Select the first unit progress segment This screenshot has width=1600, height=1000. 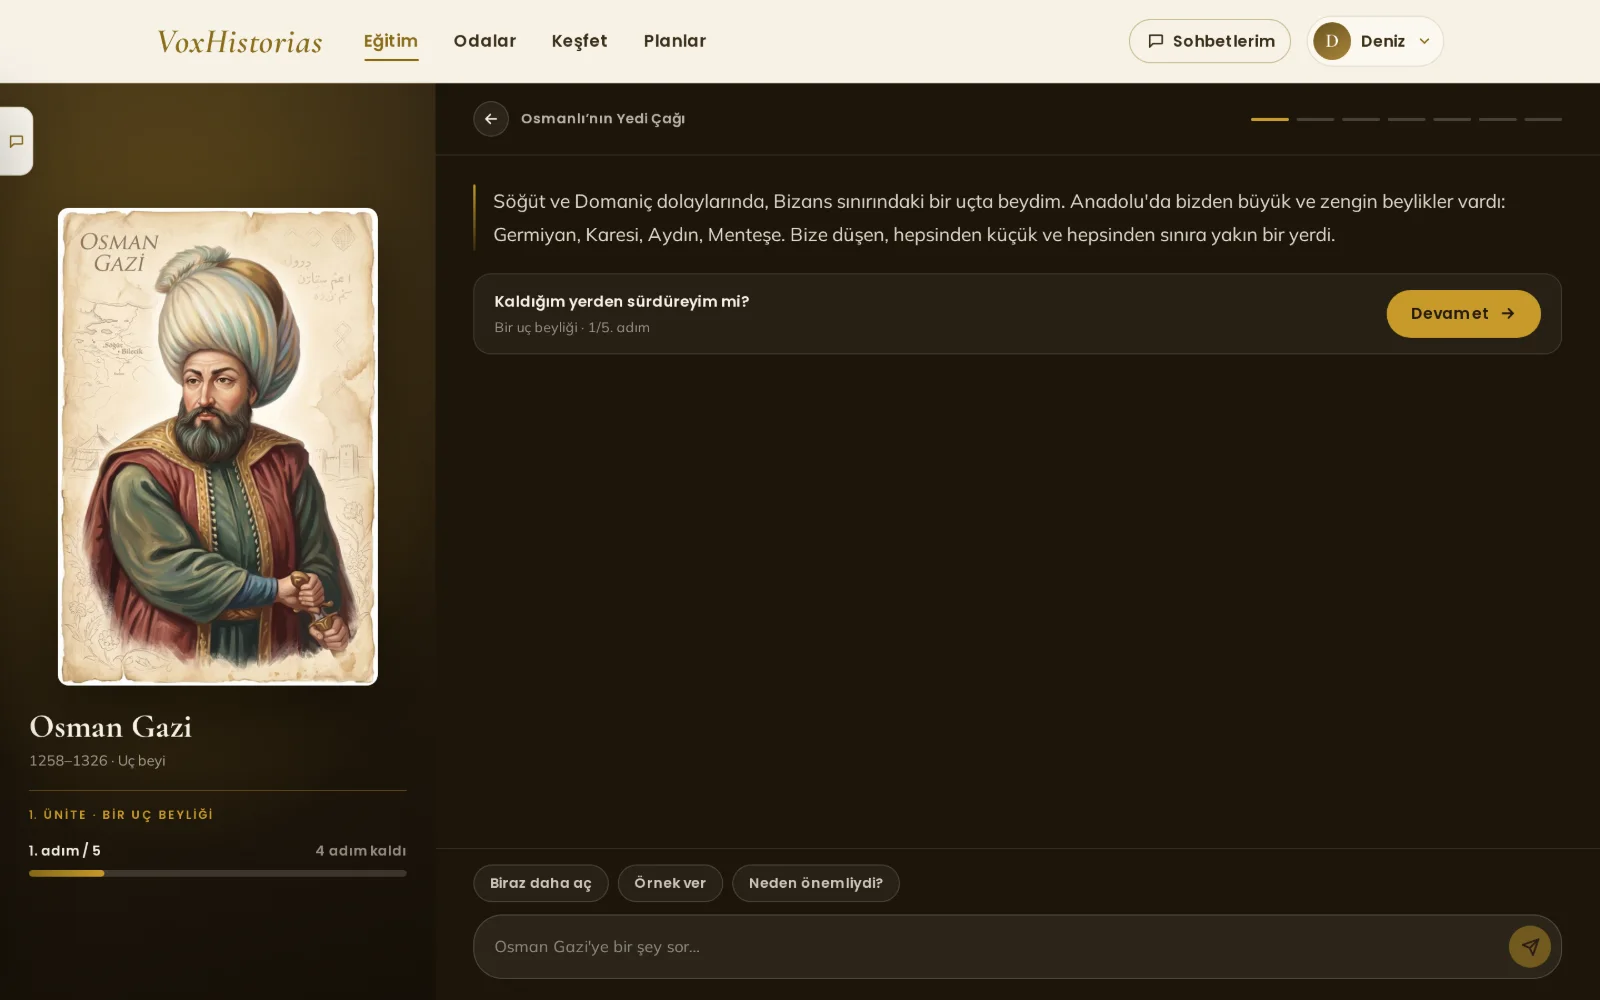click(1270, 119)
